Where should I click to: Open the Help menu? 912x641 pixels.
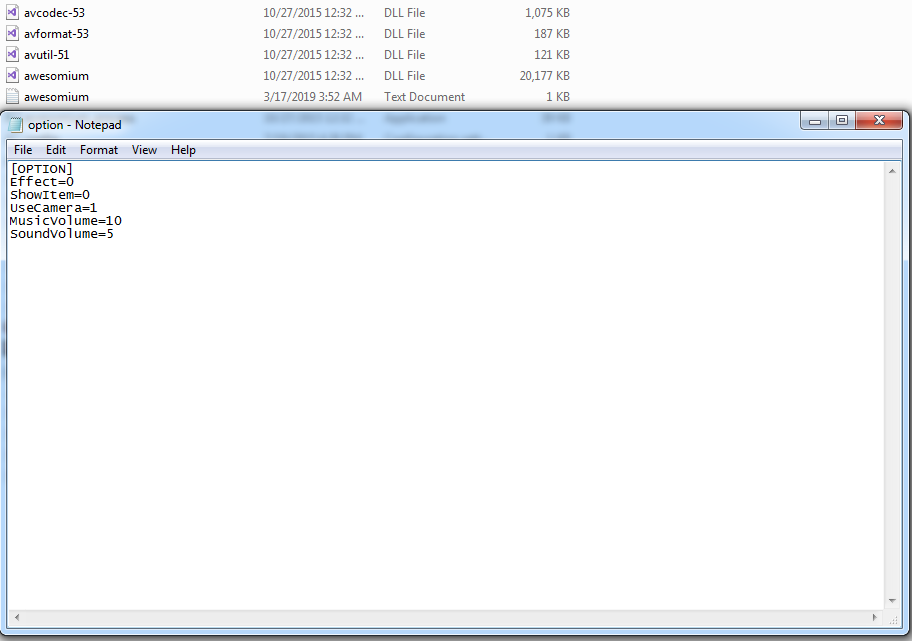coord(183,150)
